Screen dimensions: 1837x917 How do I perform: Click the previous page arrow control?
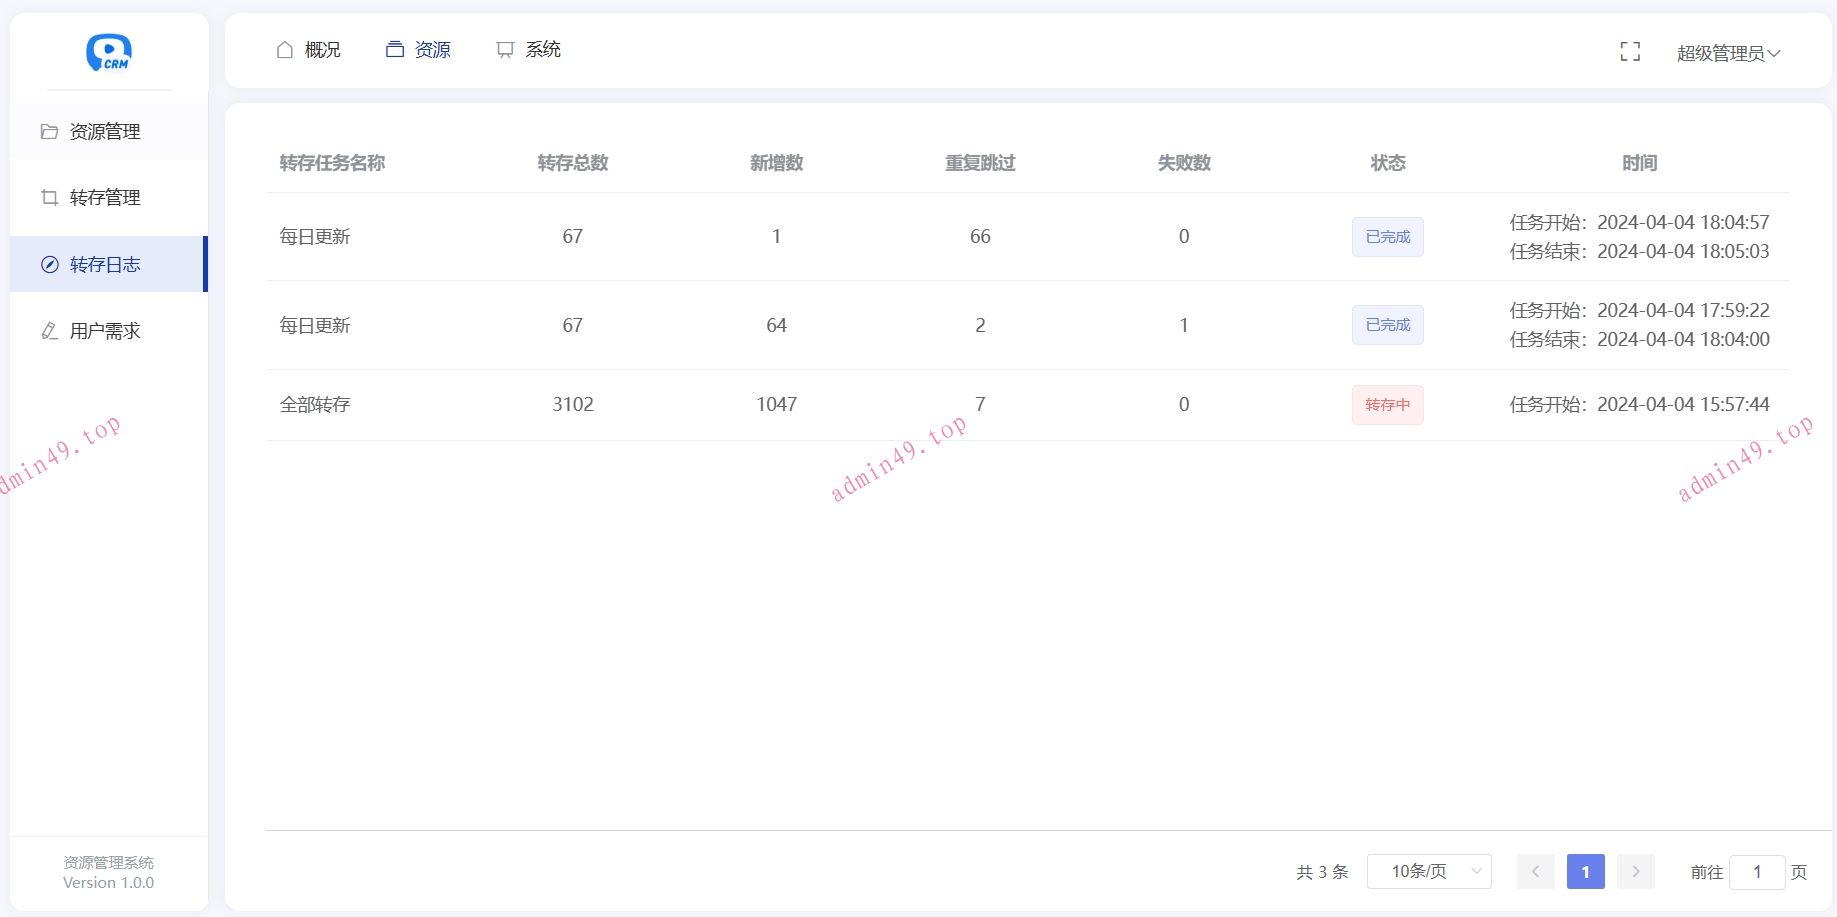1535,871
